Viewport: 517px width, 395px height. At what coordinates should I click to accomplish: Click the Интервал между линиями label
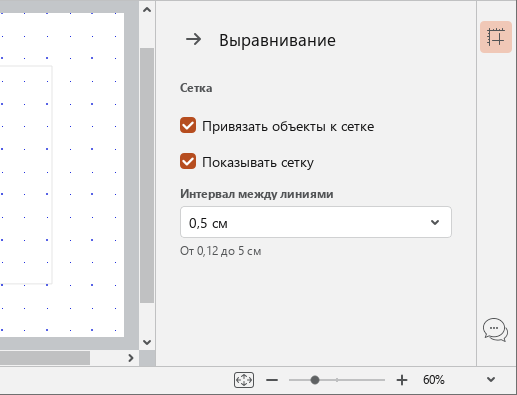pyautogui.click(x=257, y=194)
